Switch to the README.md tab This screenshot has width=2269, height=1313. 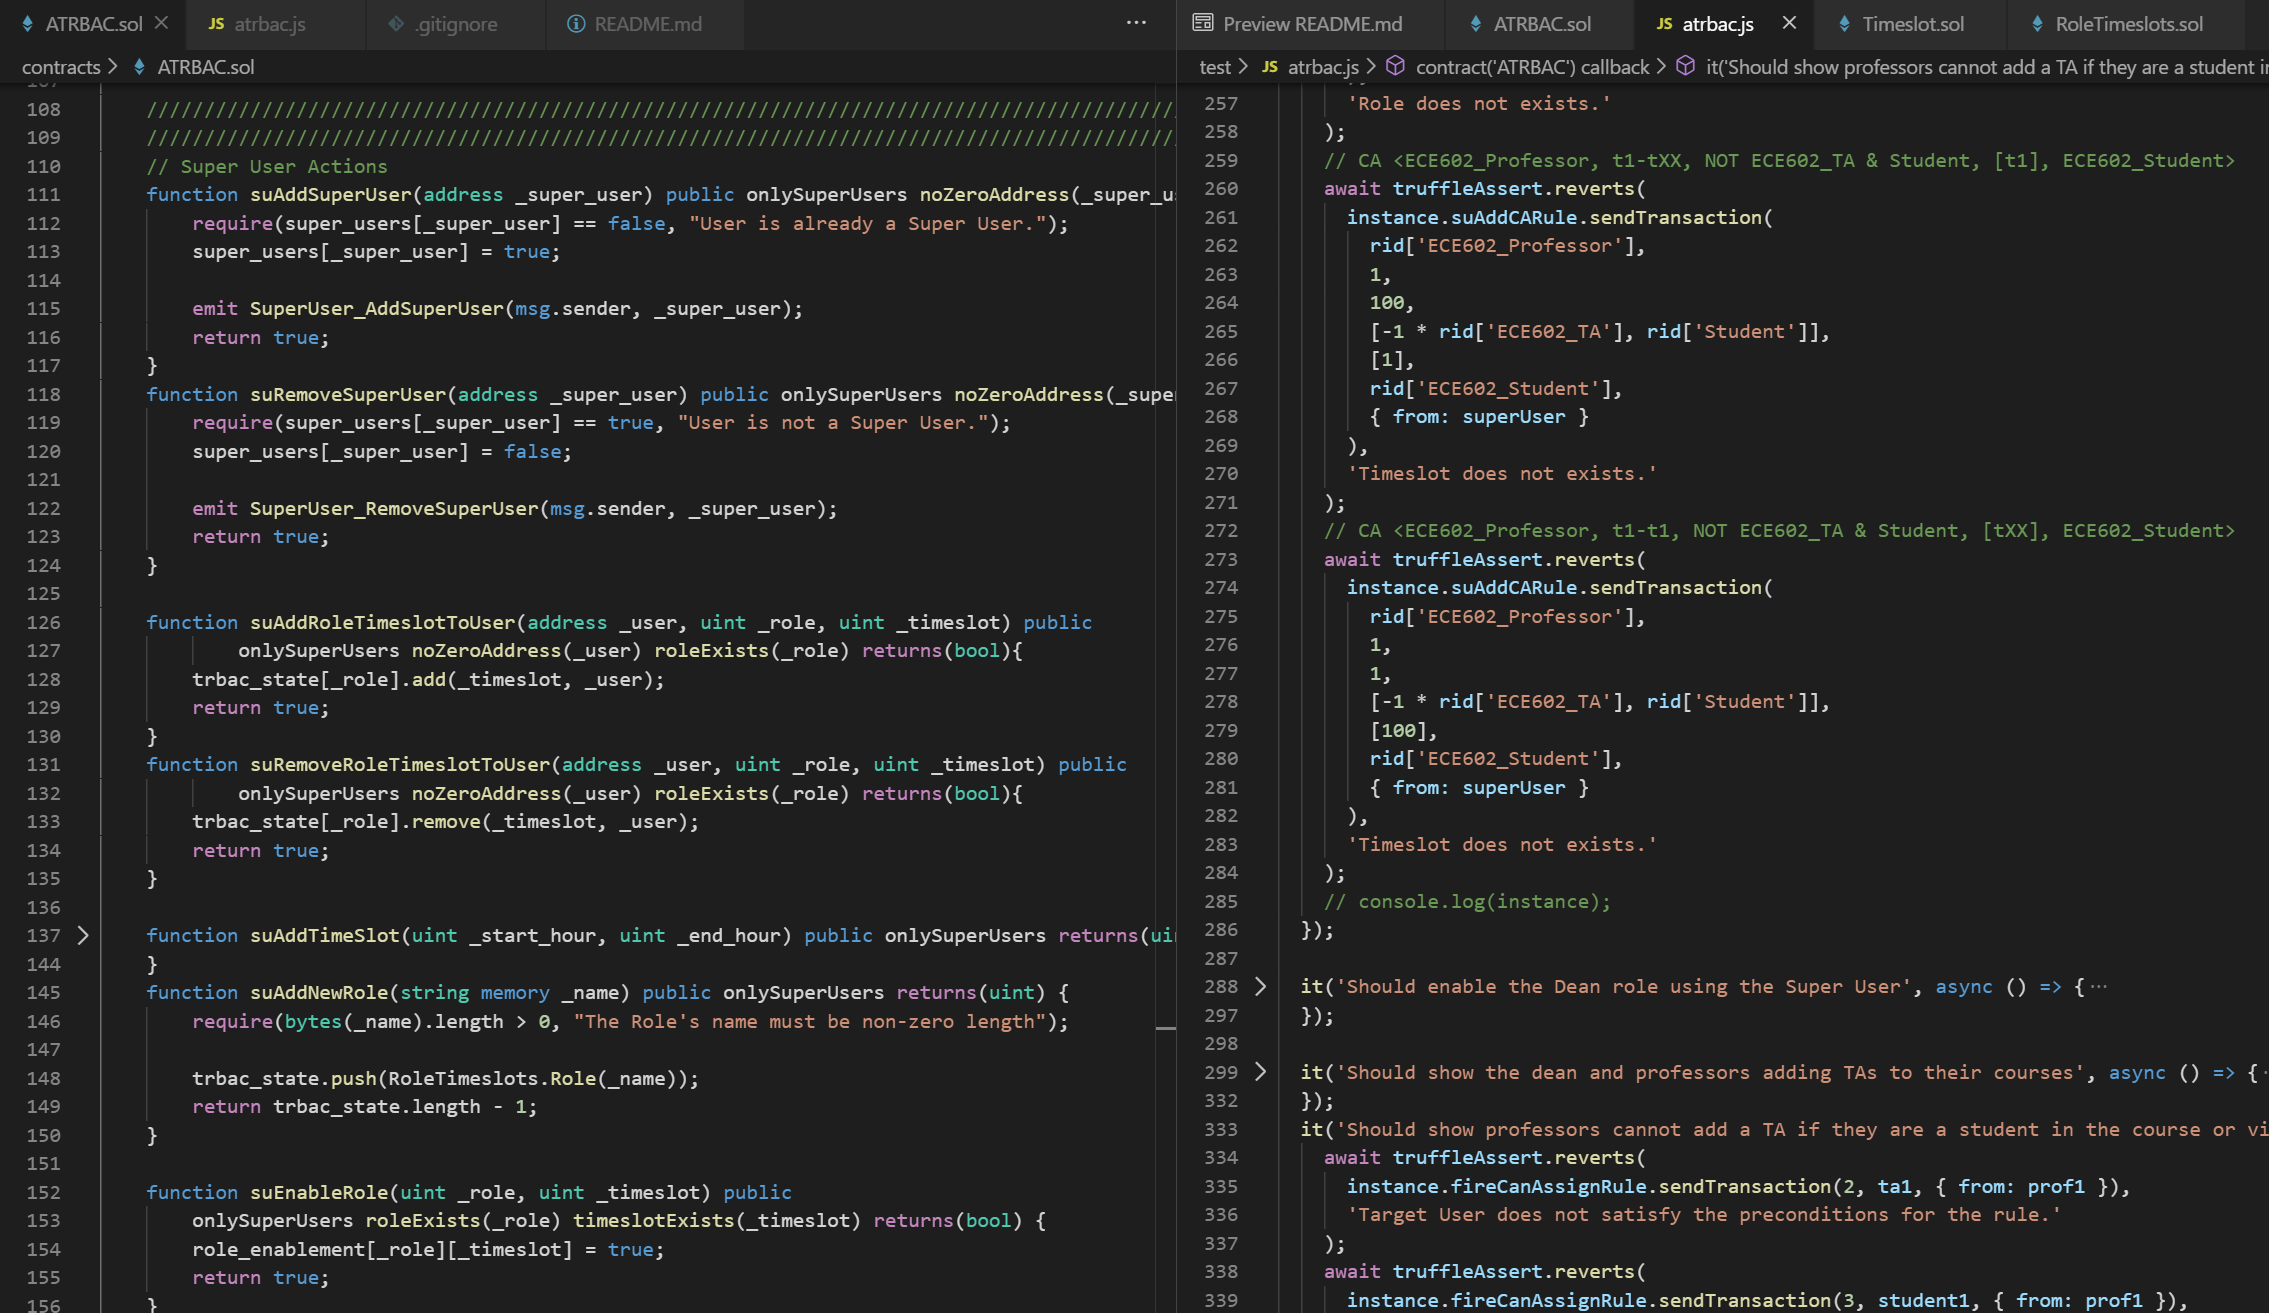pyautogui.click(x=647, y=24)
